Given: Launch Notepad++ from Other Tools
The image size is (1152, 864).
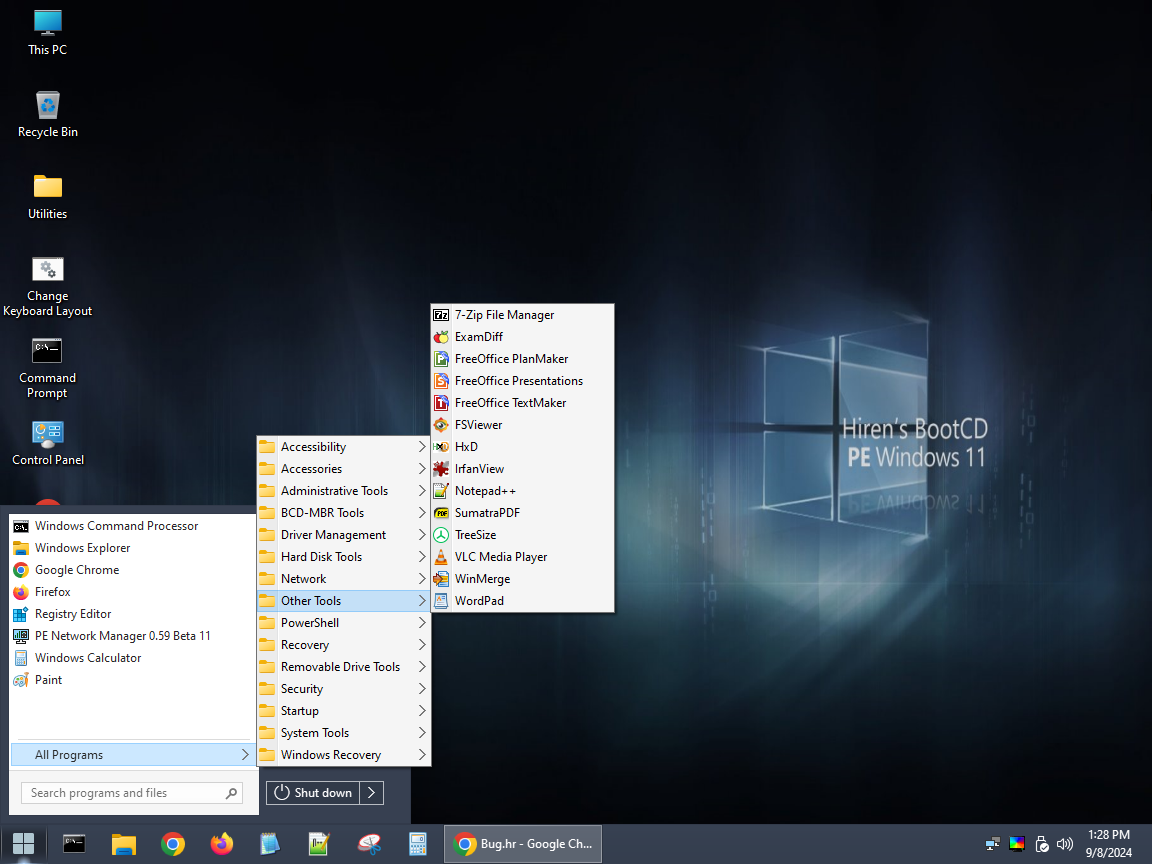Looking at the screenshot, I should coord(485,491).
